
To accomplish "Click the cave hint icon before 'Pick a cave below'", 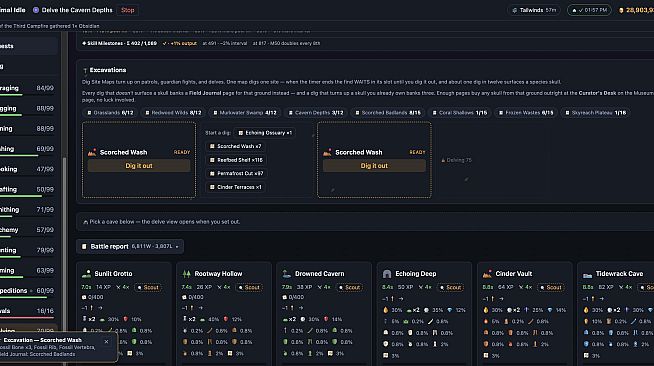I will click(86, 222).
